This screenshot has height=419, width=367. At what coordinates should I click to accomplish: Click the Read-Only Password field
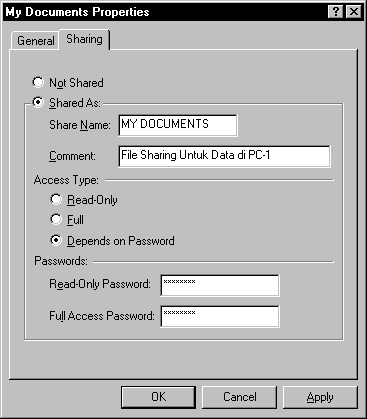[x=220, y=285]
